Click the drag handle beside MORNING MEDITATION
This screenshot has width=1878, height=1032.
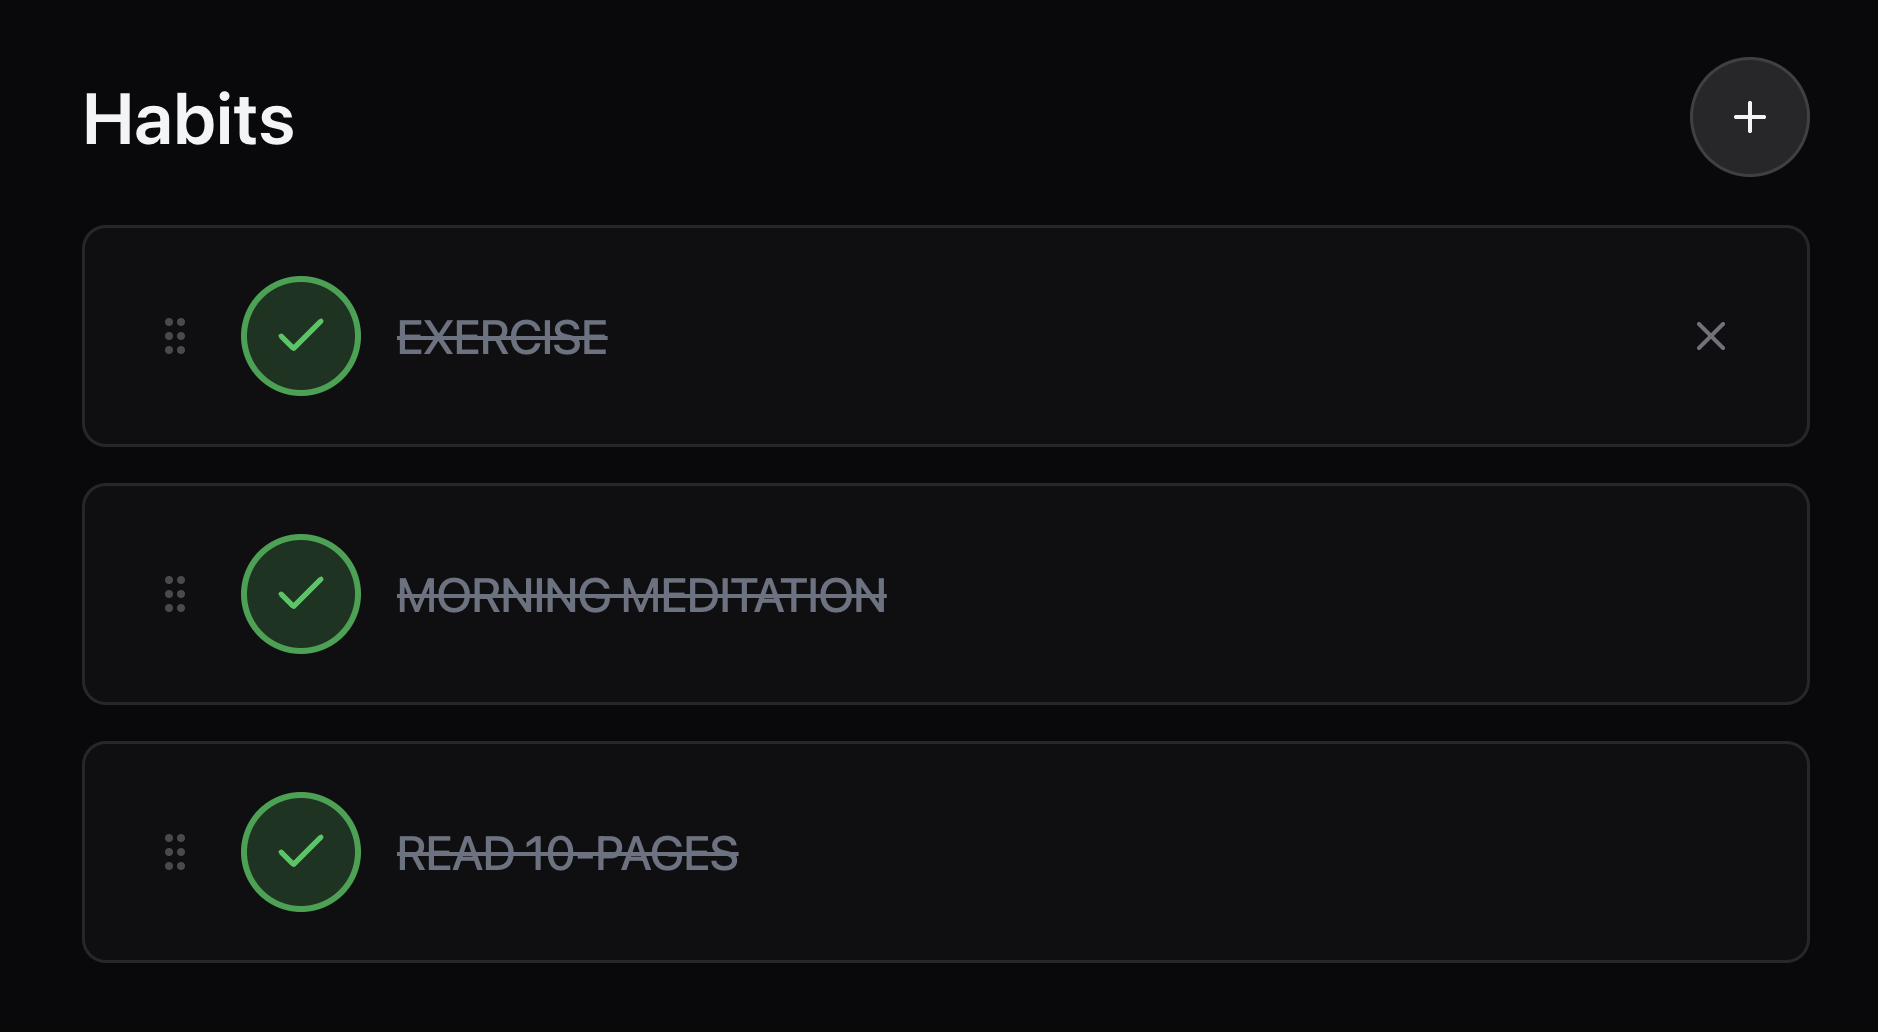click(x=175, y=594)
